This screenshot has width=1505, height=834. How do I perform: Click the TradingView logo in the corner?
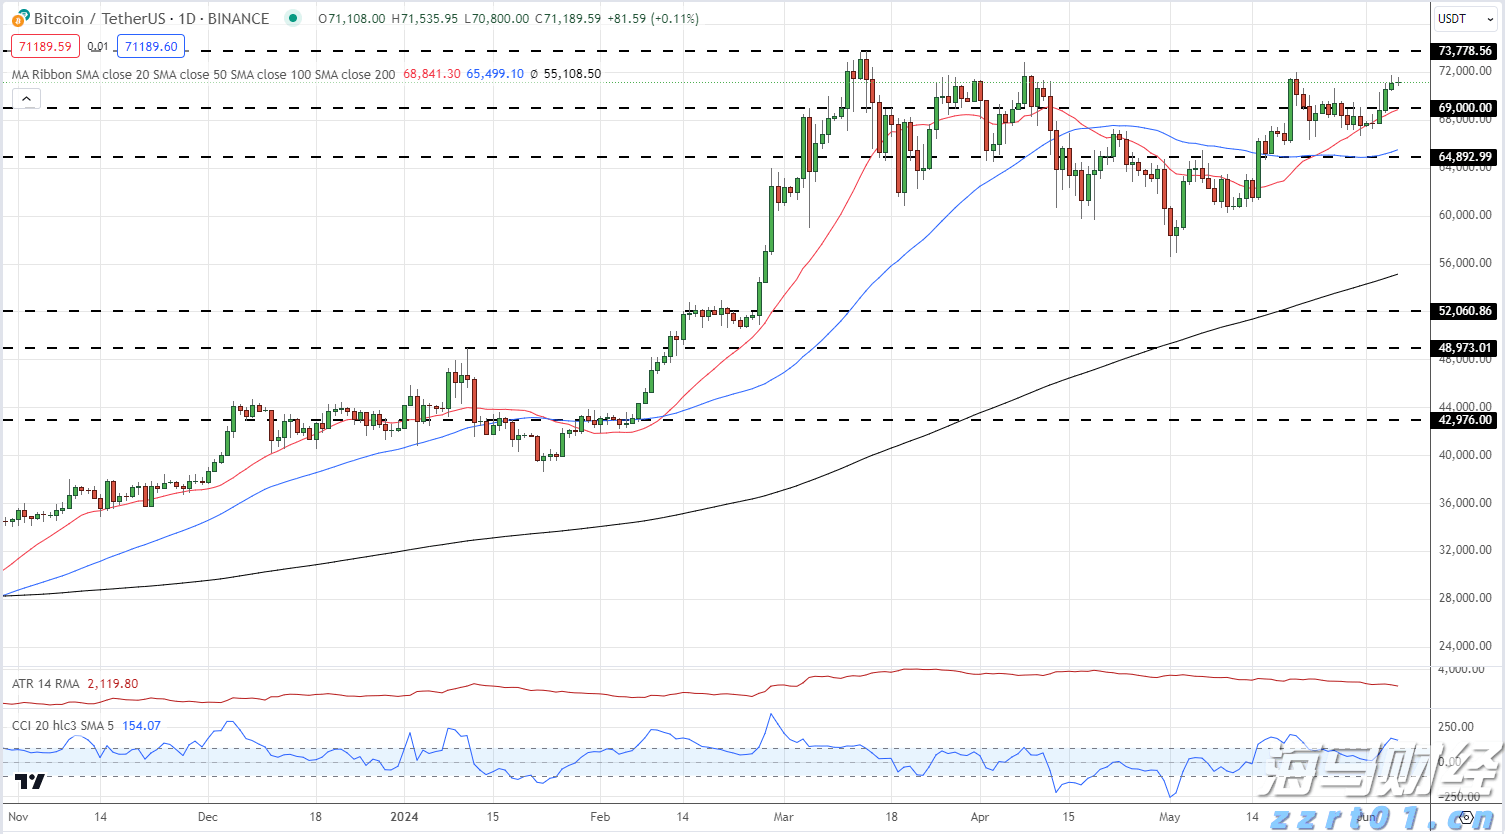coord(30,782)
